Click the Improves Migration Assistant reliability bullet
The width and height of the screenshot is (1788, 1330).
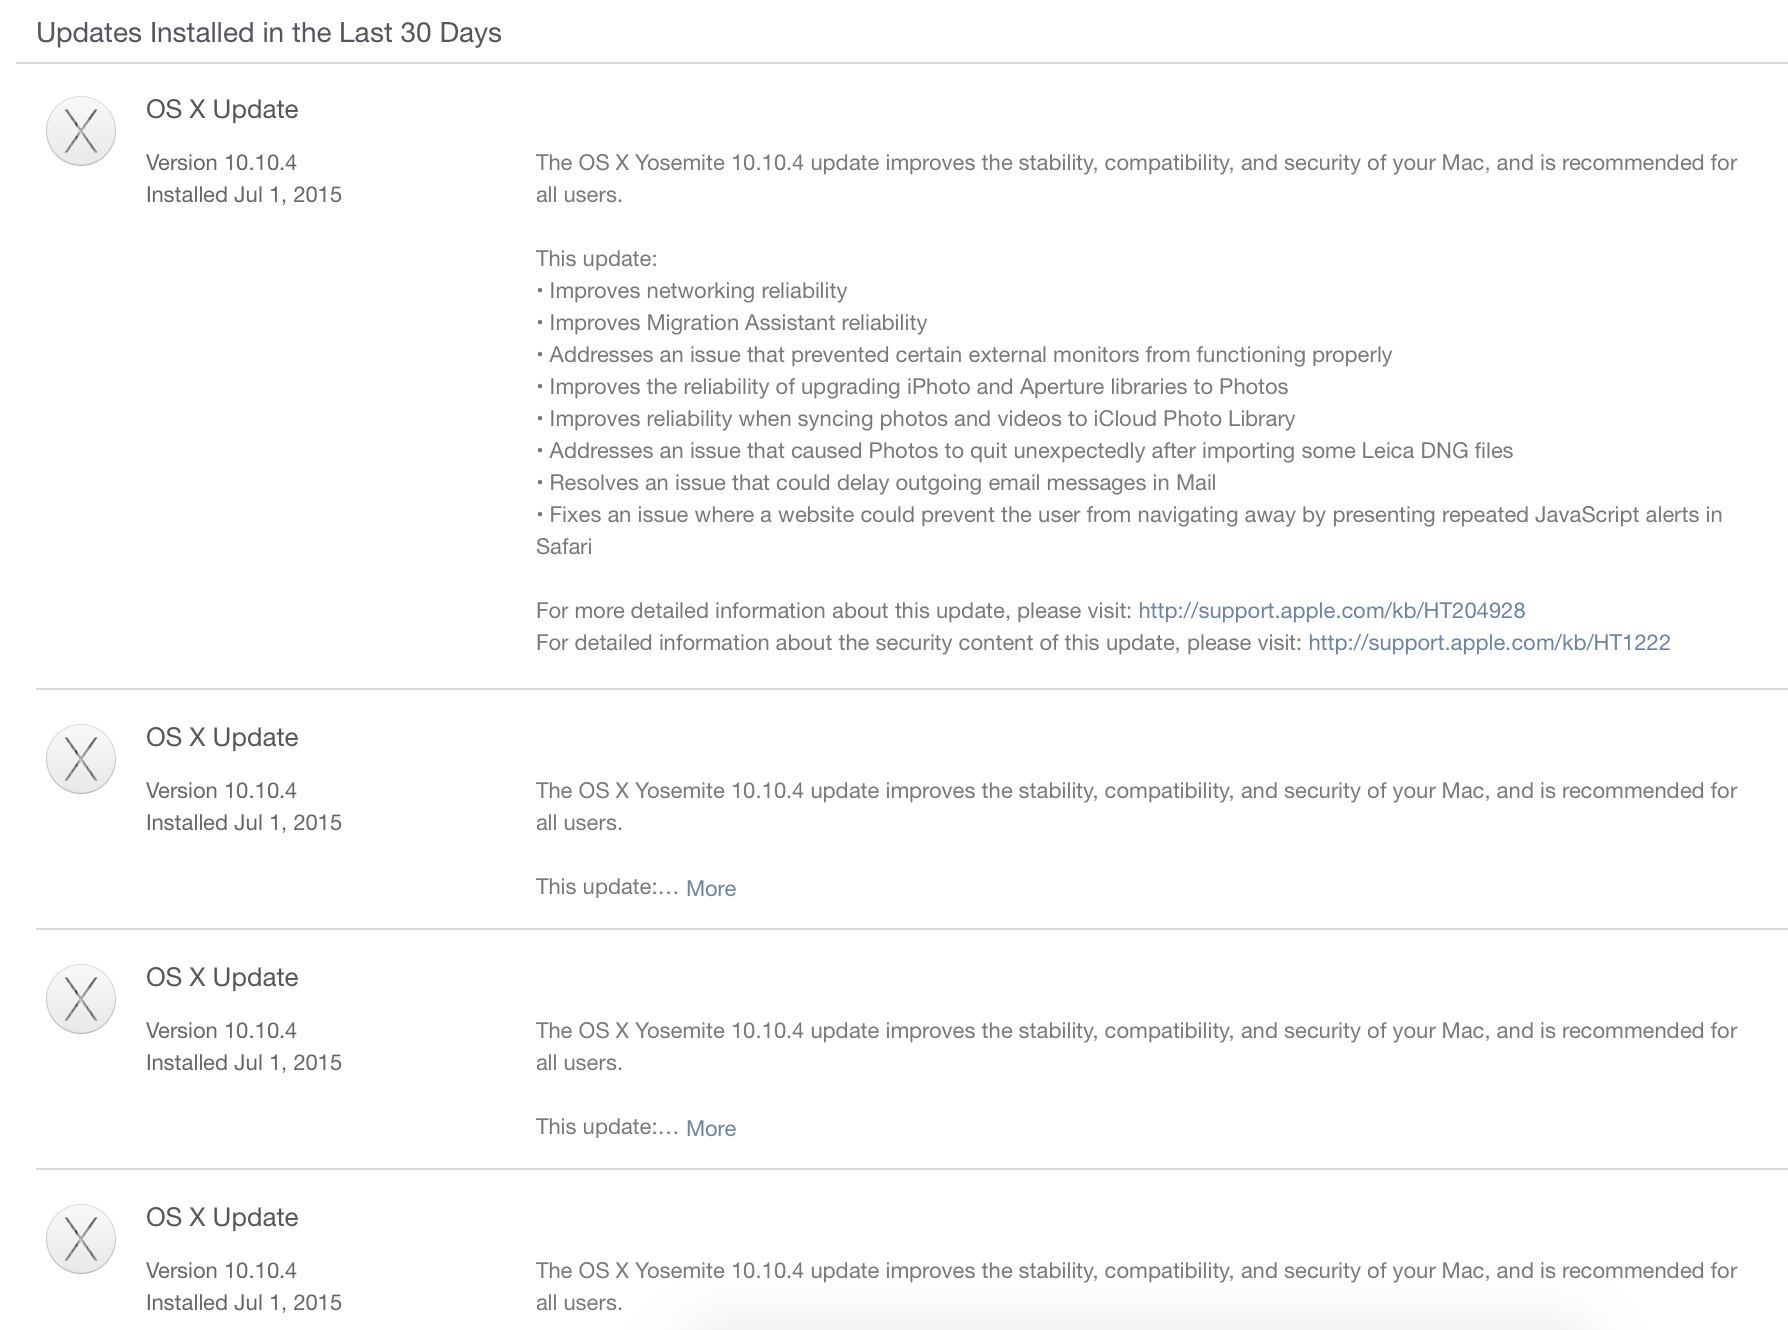pyautogui.click(x=737, y=322)
